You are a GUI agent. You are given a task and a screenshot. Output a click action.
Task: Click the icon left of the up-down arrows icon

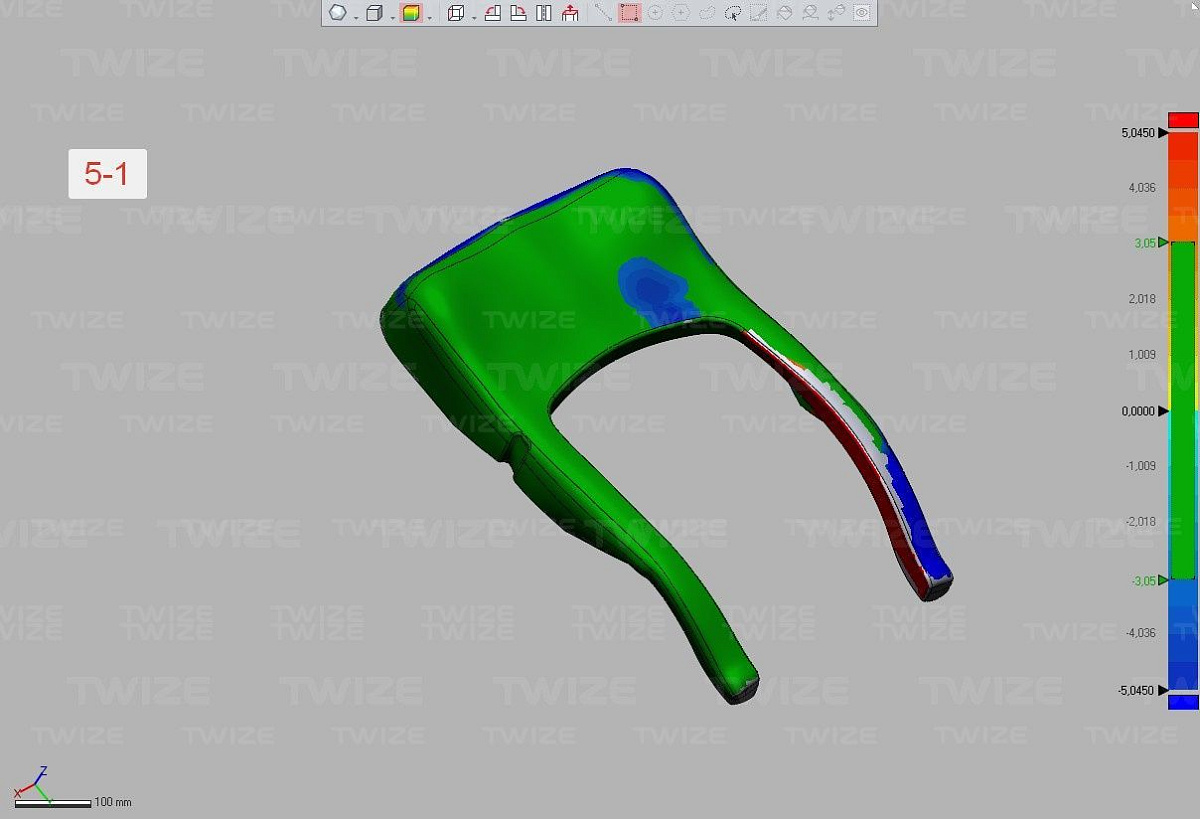811,13
